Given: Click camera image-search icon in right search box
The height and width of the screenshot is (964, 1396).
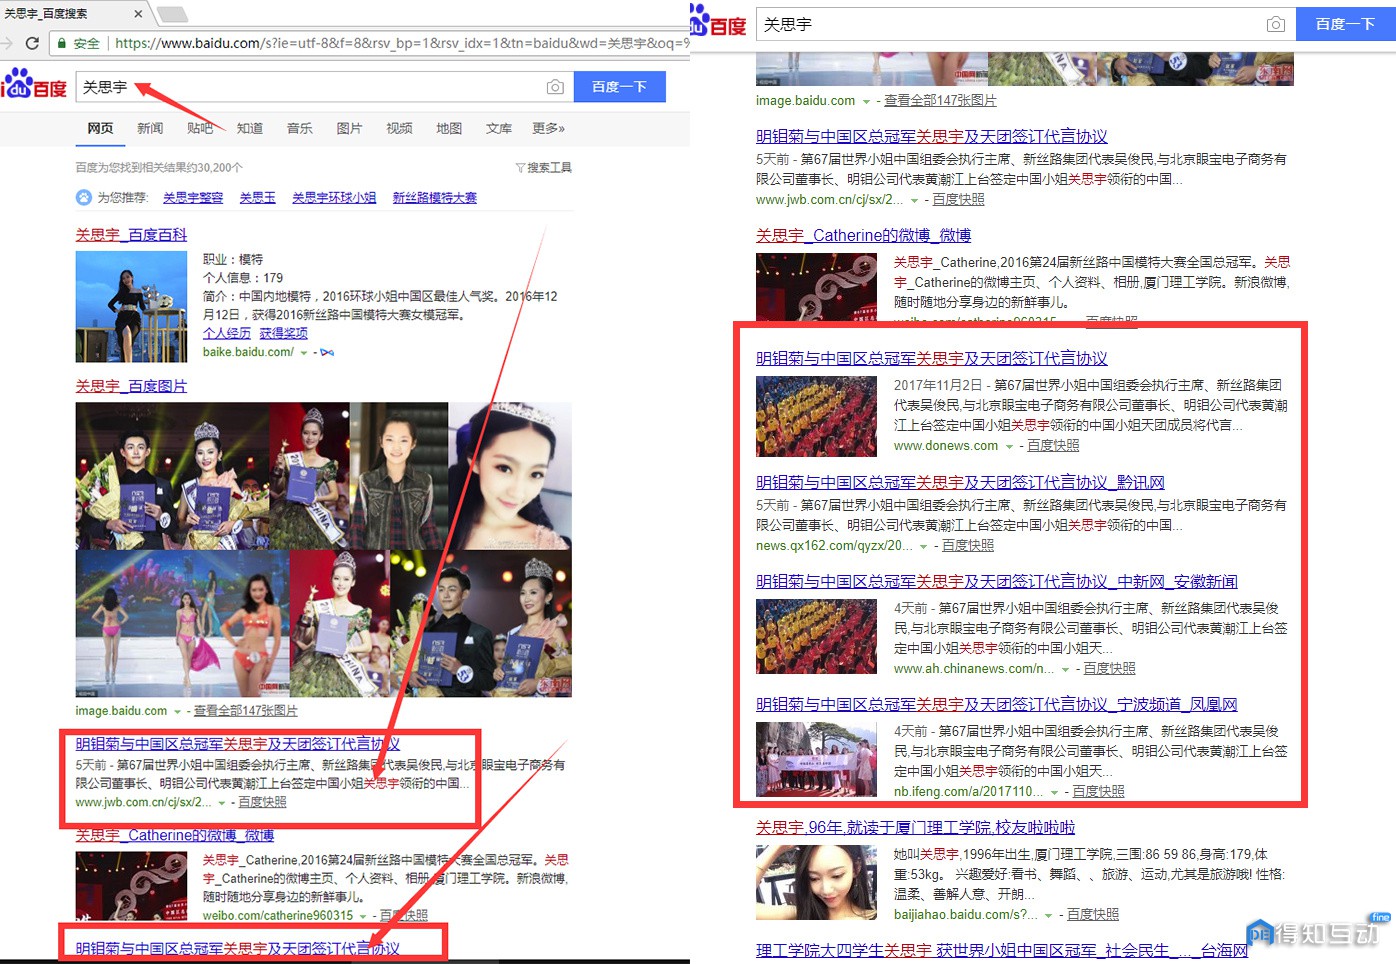Looking at the screenshot, I should [x=1276, y=24].
